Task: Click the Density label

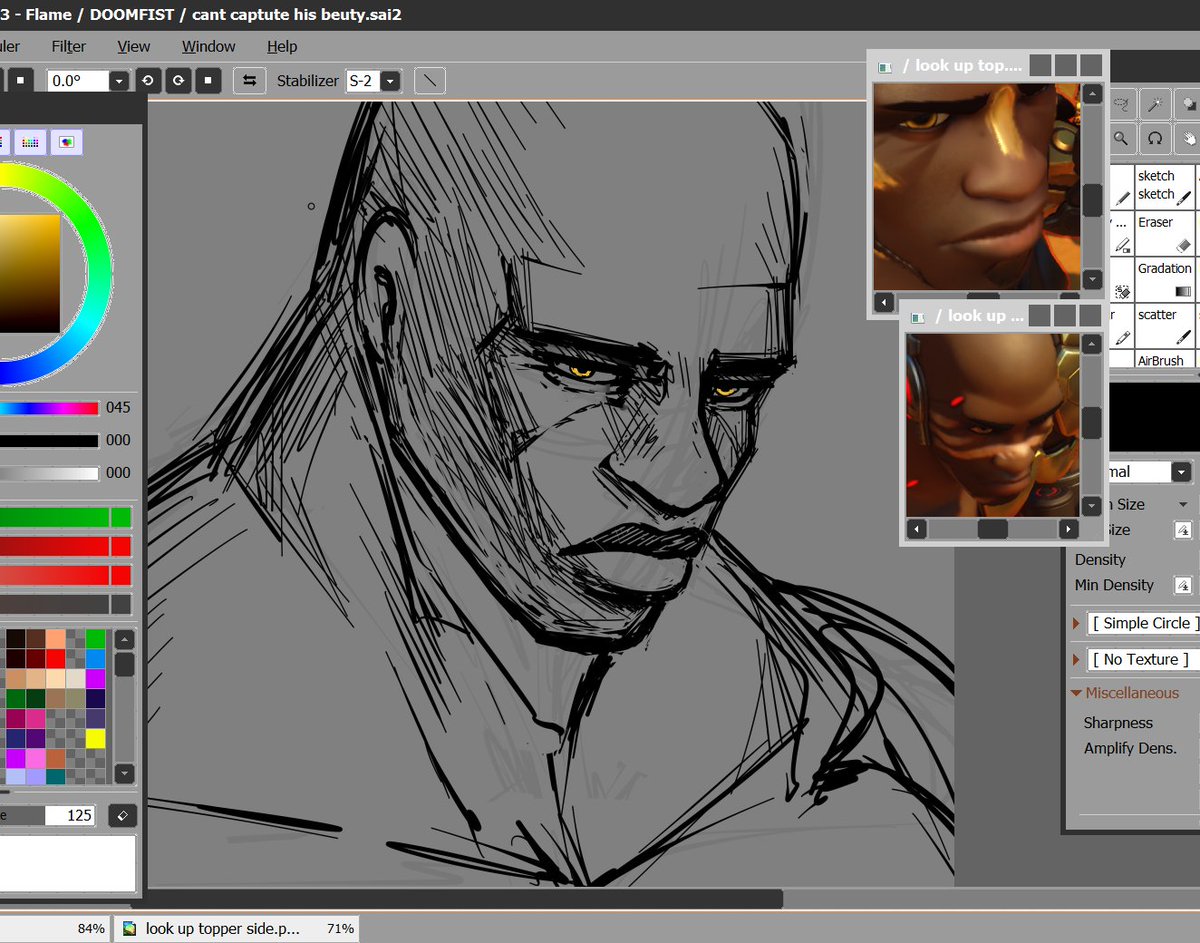Action: coord(1100,559)
